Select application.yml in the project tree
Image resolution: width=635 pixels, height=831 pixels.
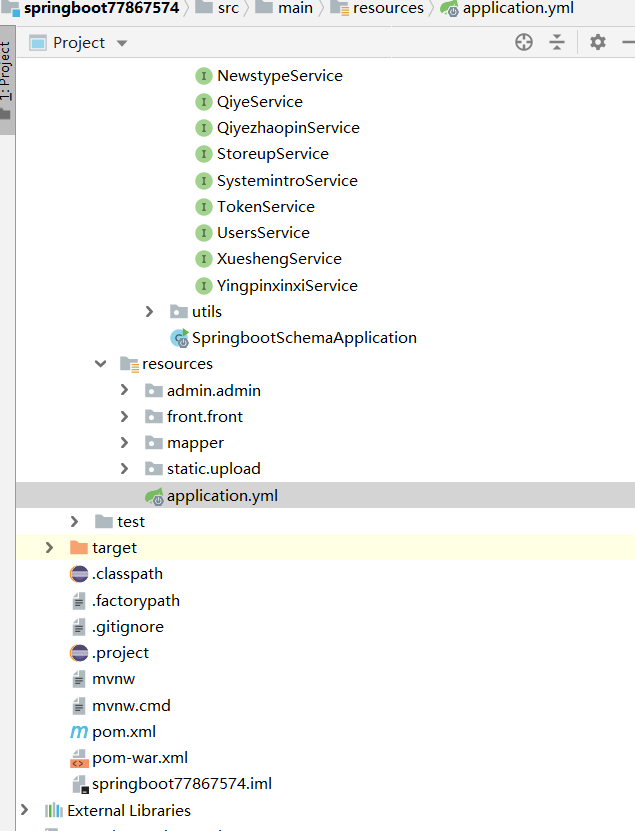(222, 496)
